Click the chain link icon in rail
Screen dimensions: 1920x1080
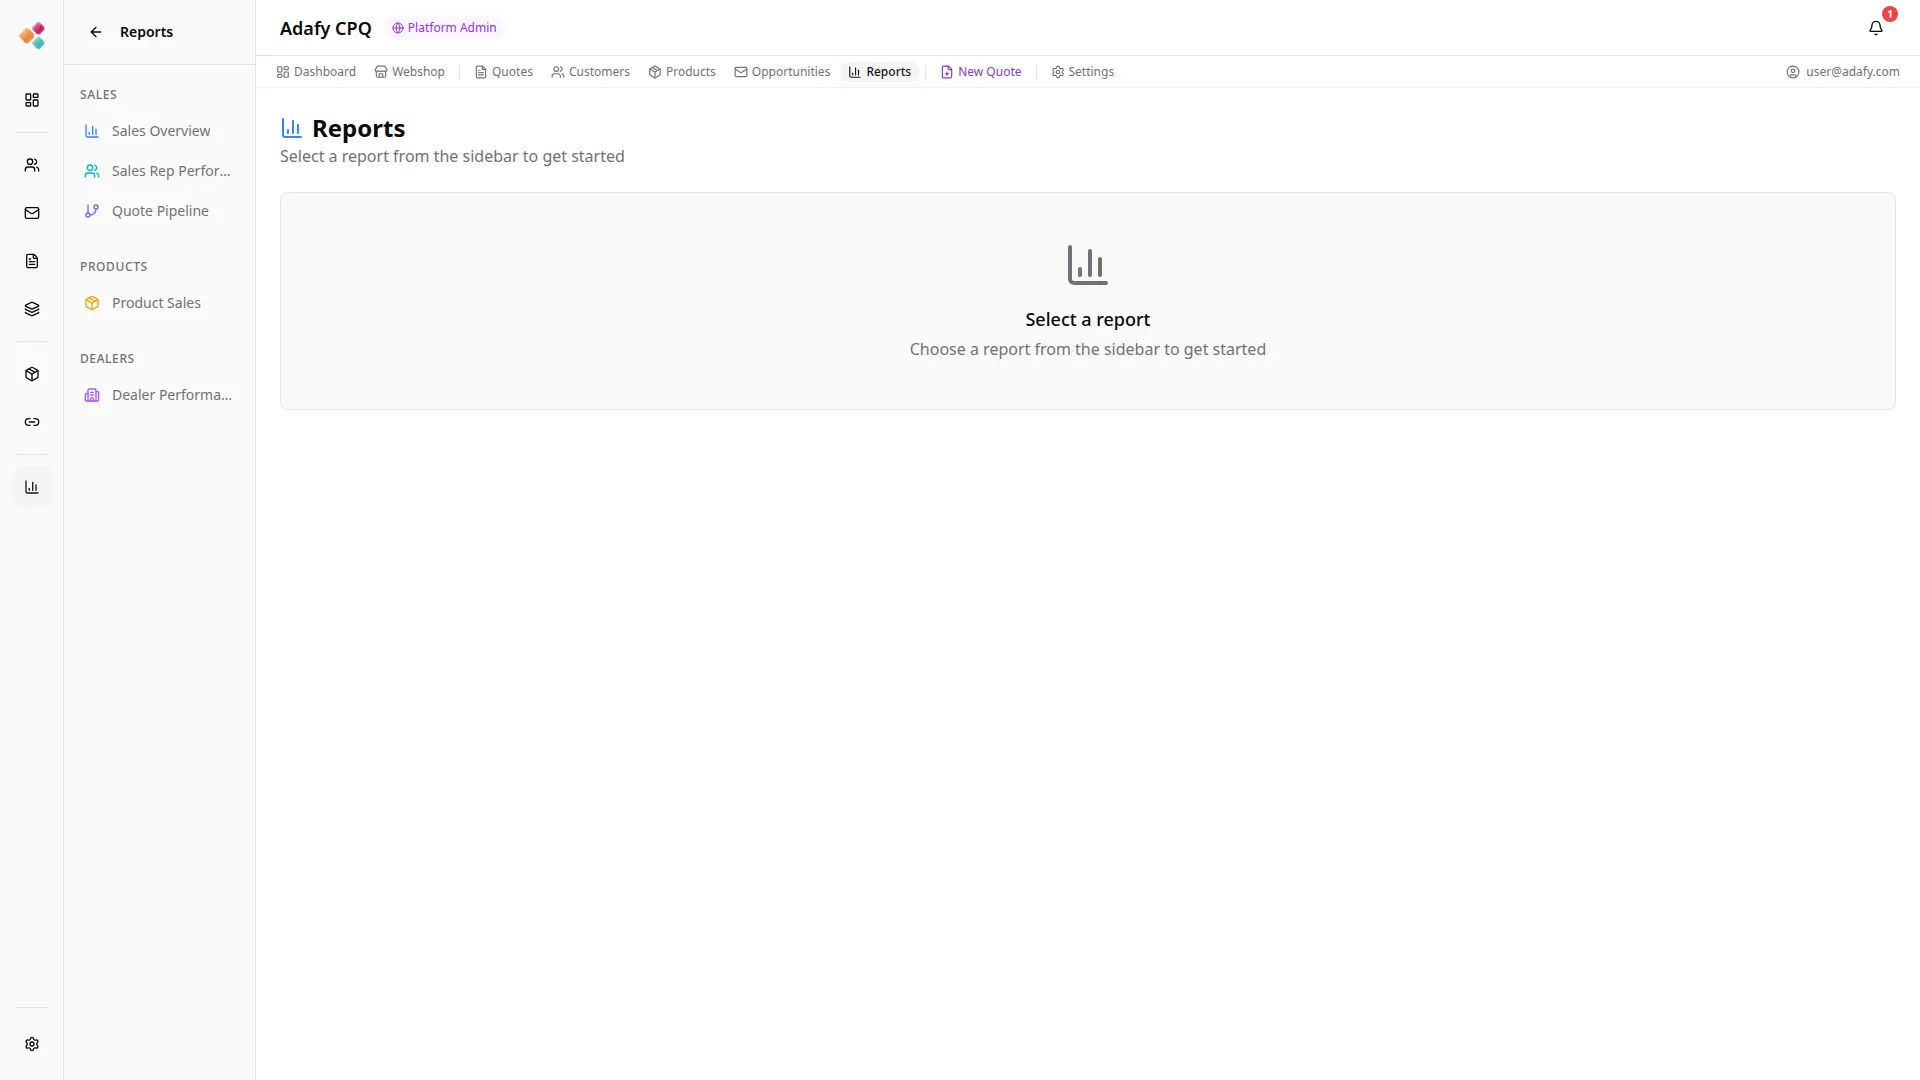click(x=32, y=422)
